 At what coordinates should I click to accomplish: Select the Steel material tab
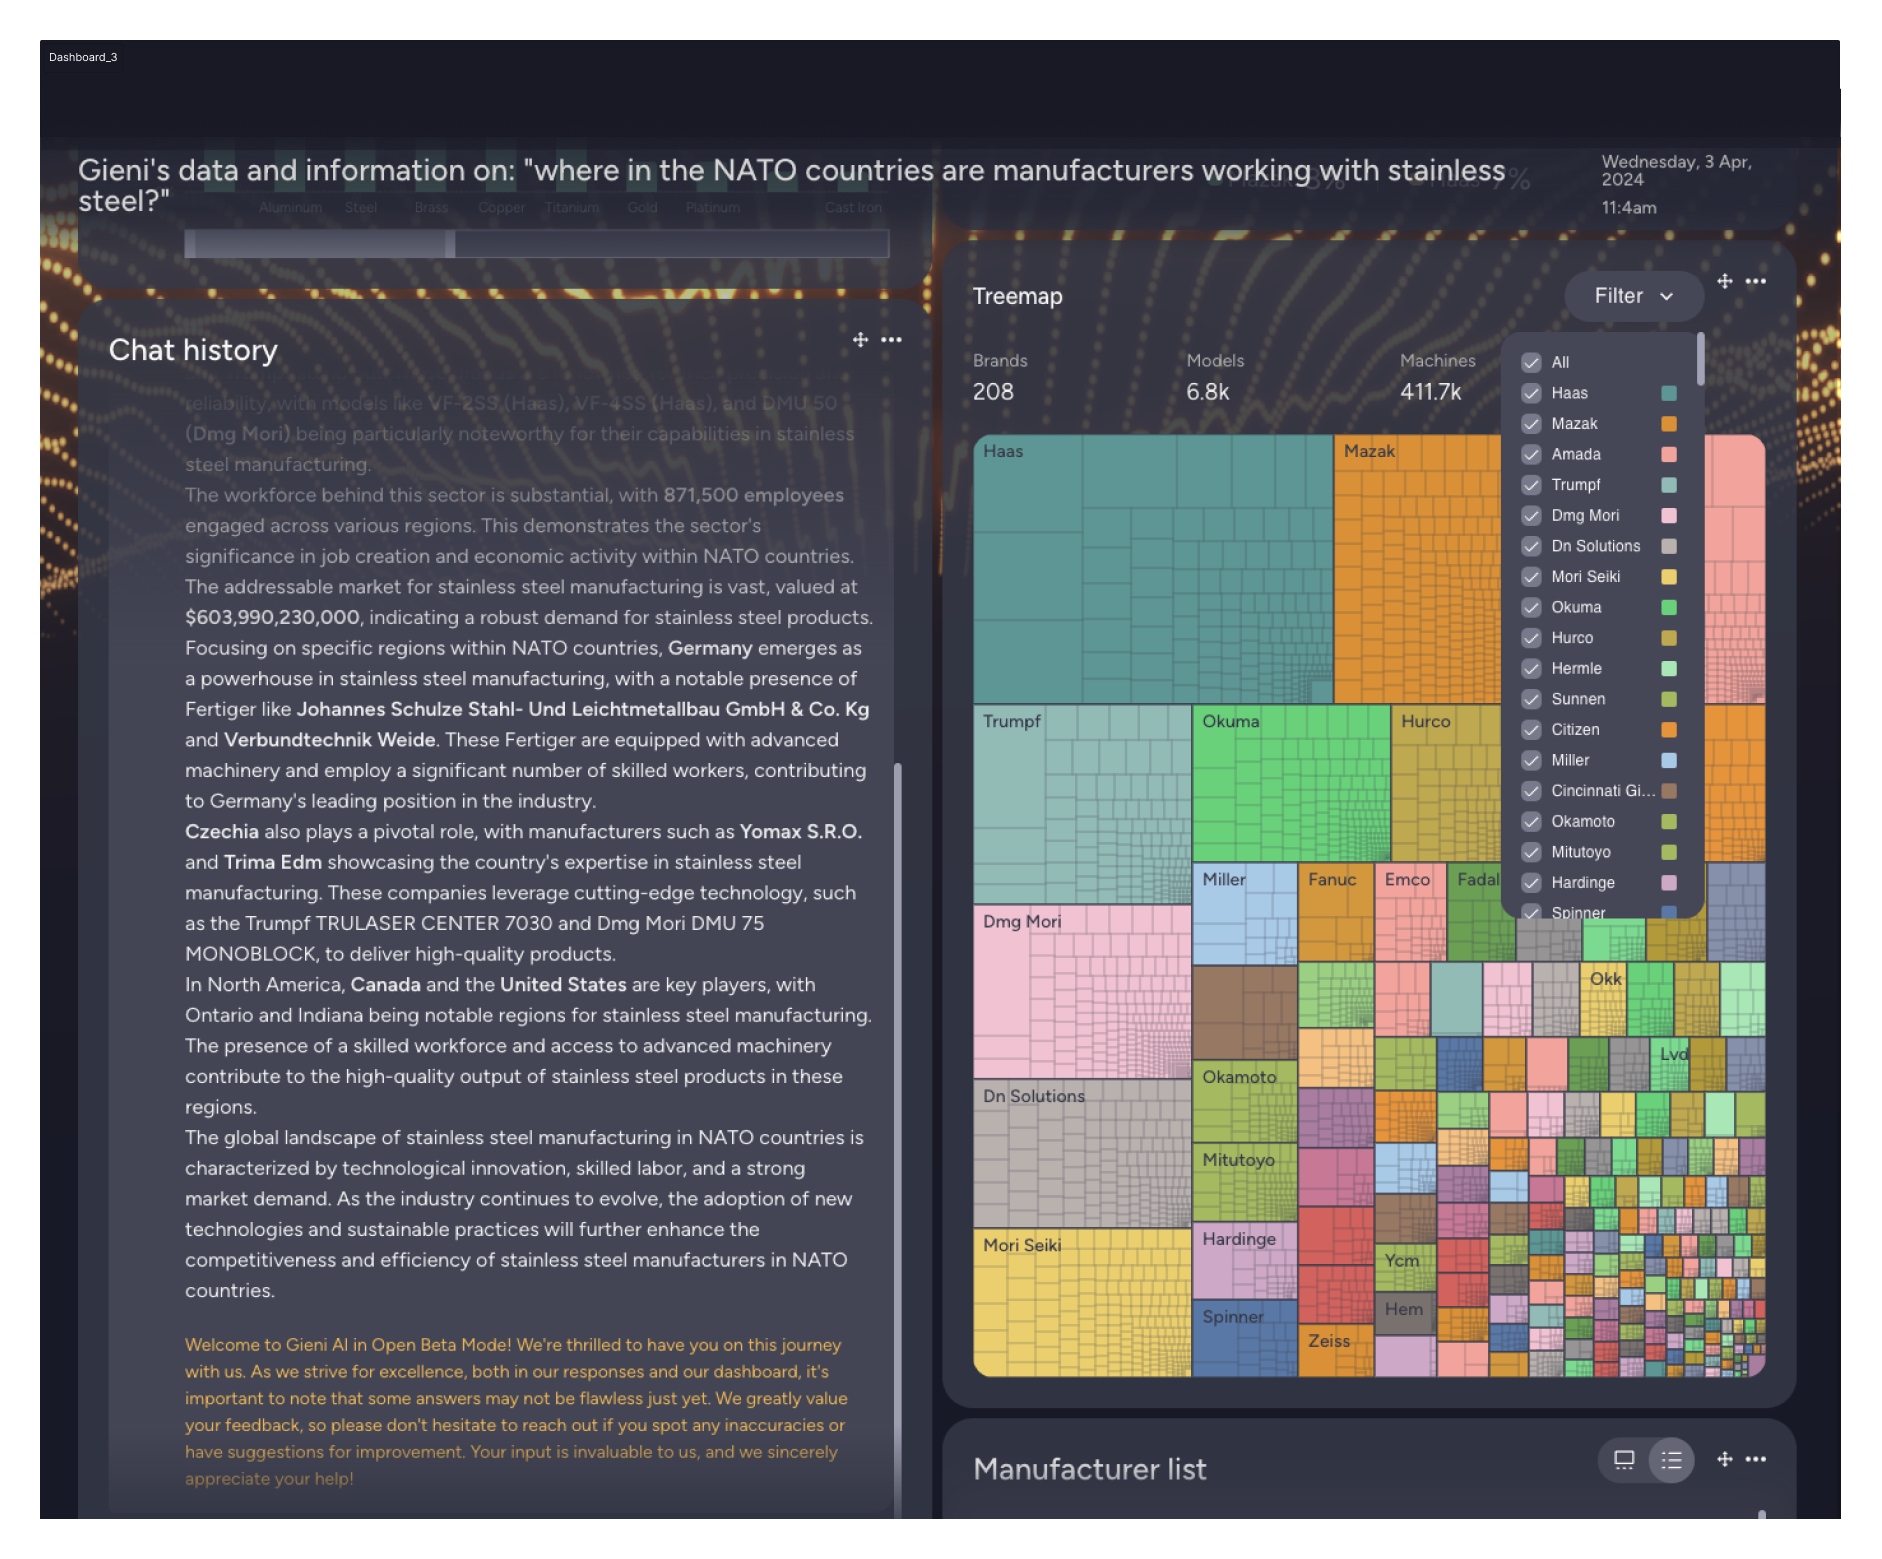coord(362,208)
